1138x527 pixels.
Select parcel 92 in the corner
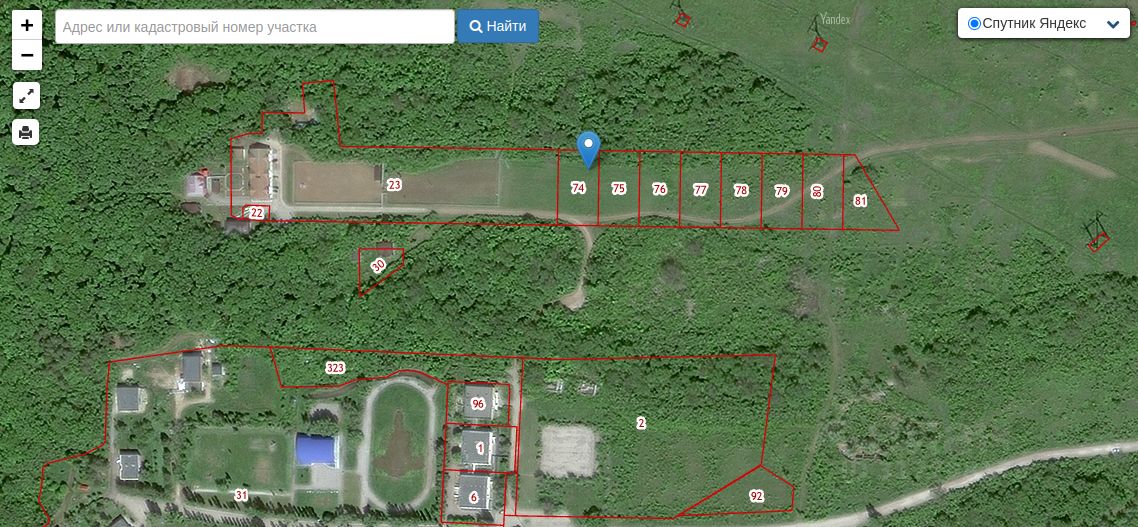[x=756, y=497]
